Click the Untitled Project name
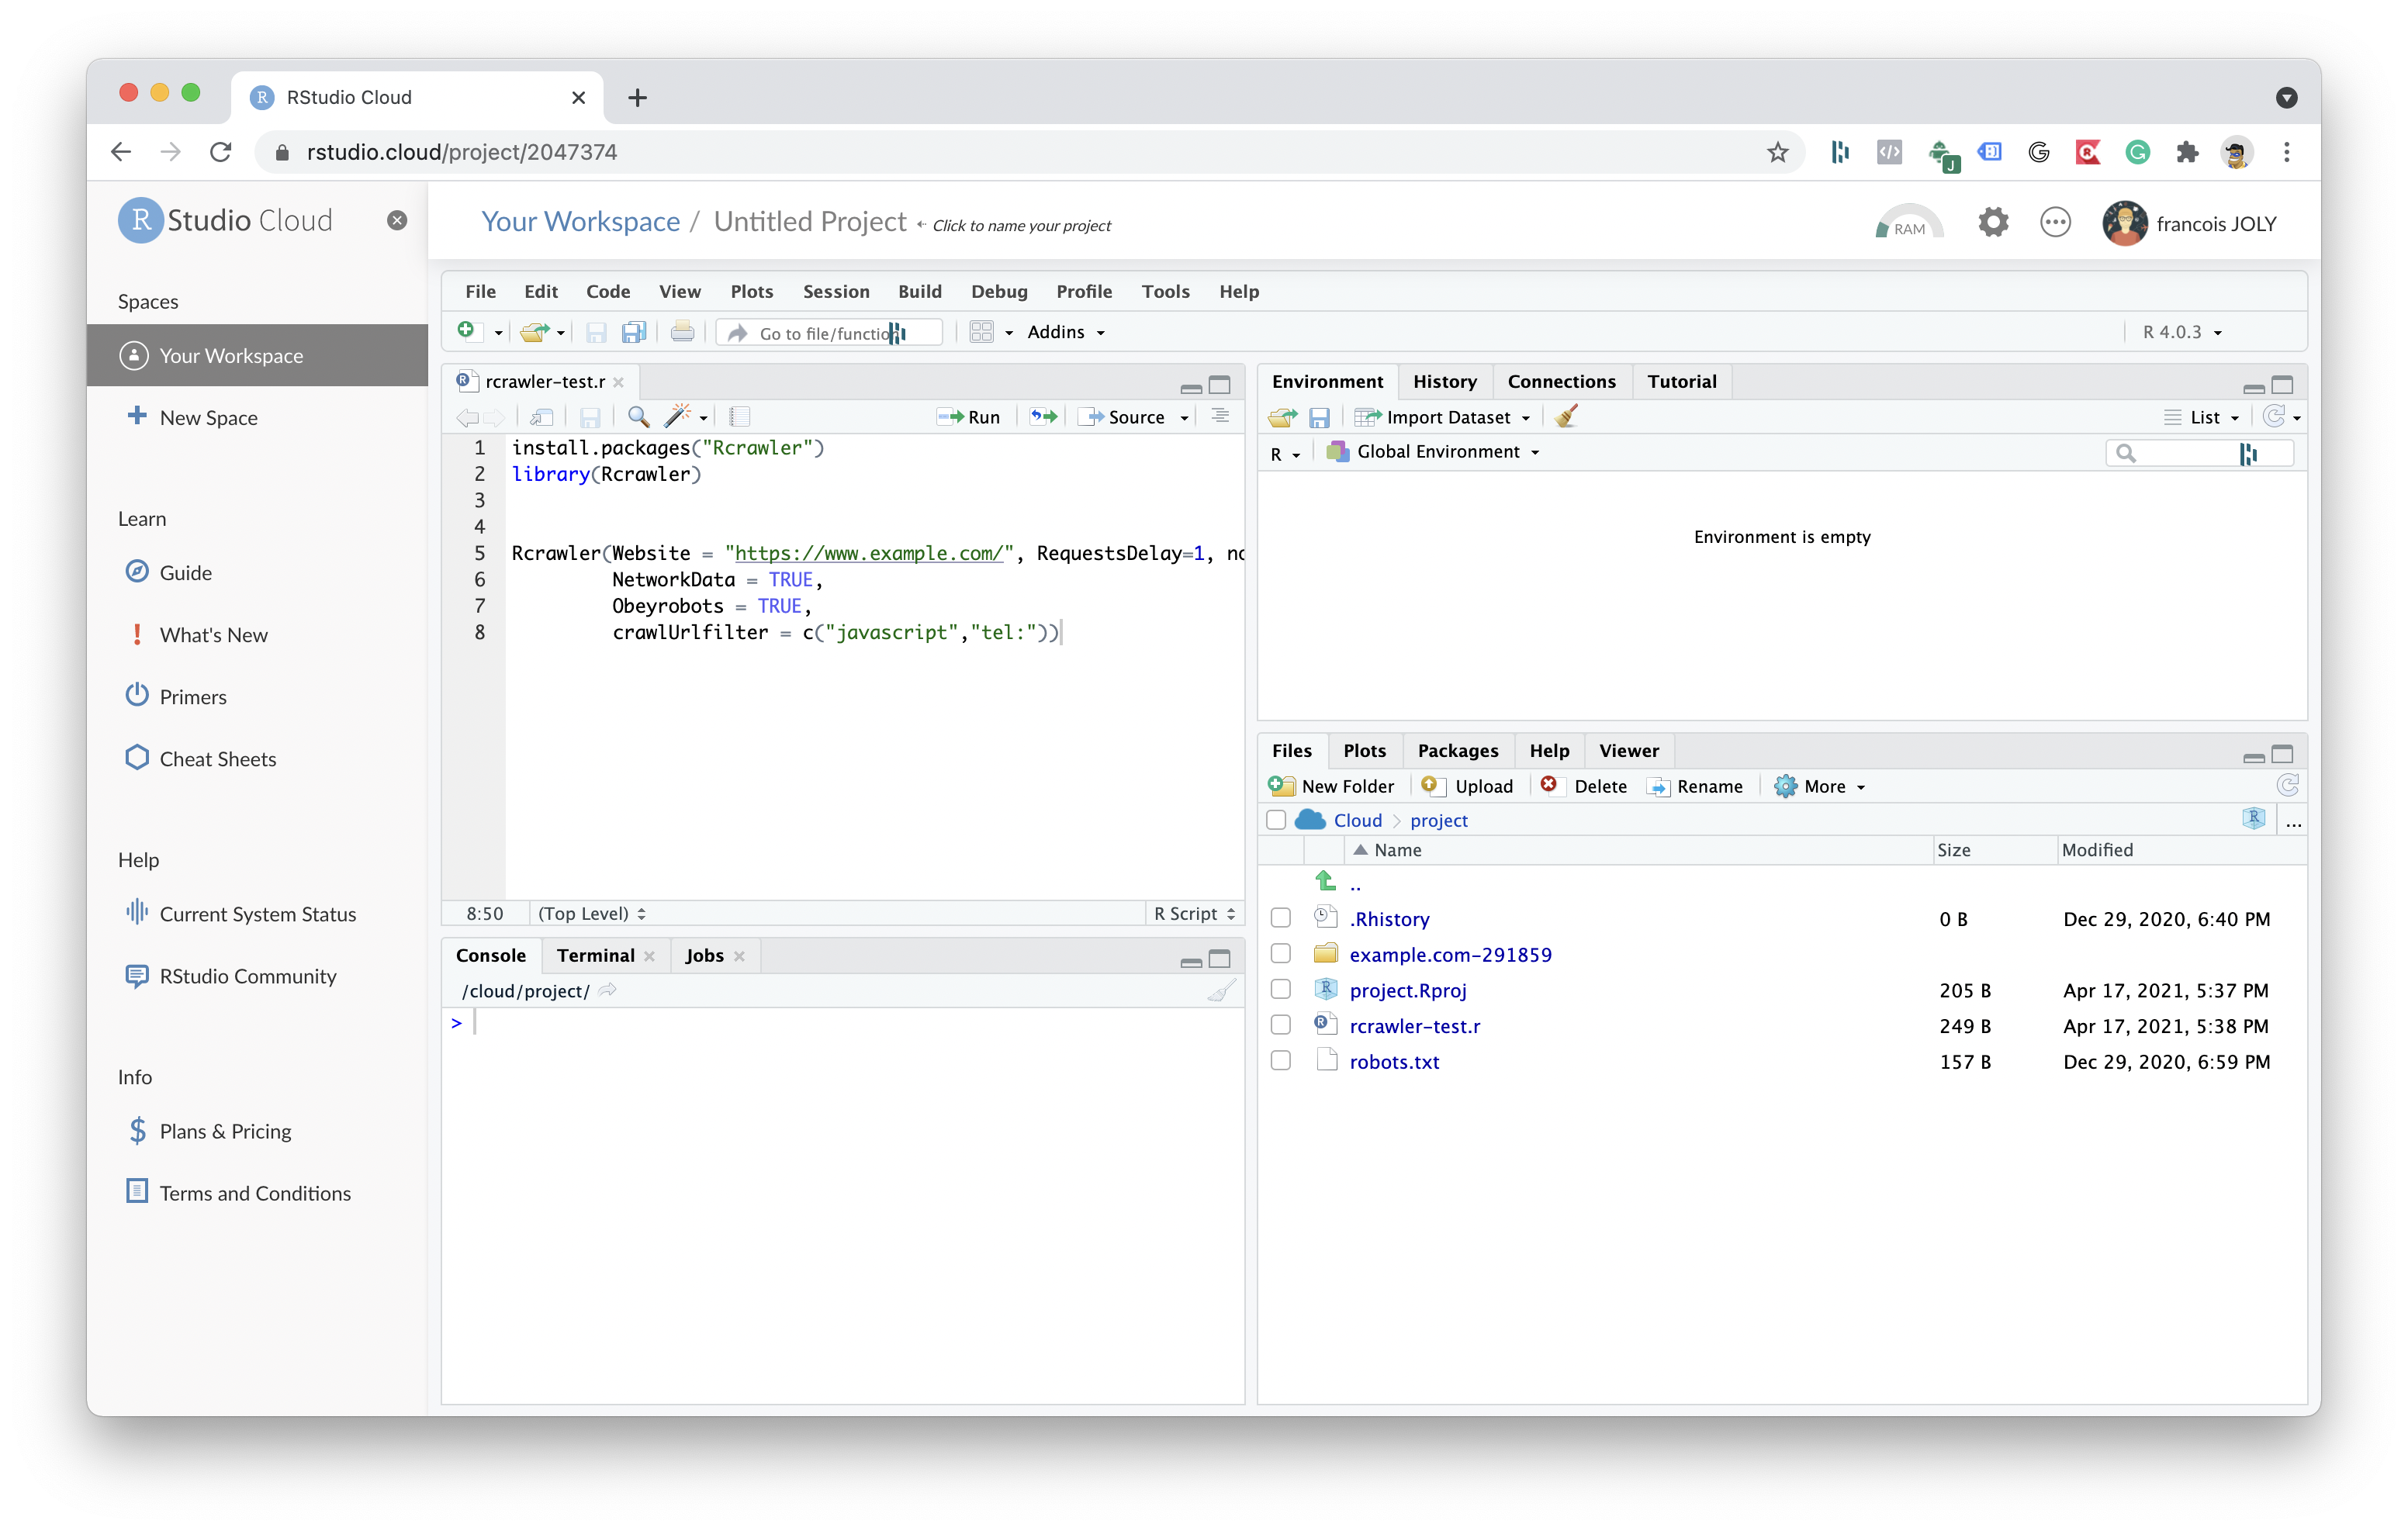This screenshot has width=2408, height=1531. 810,221
